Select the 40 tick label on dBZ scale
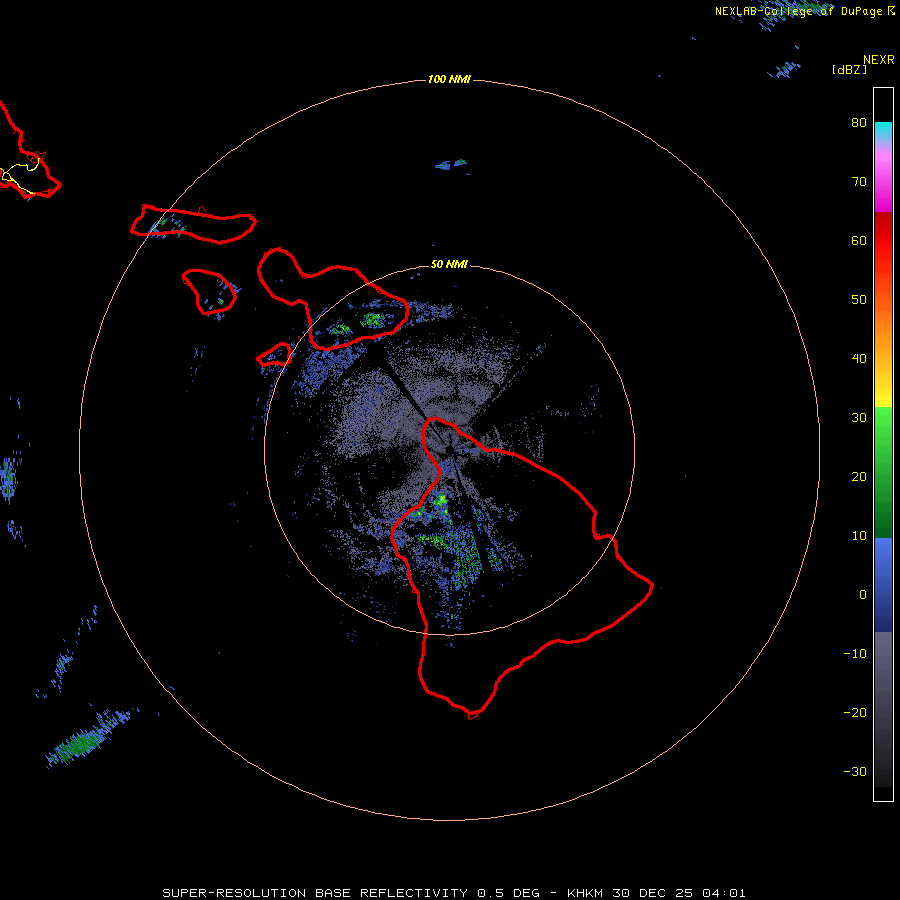Image resolution: width=900 pixels, height=900 pixels. pyautogui.click(x=859, y=359)
